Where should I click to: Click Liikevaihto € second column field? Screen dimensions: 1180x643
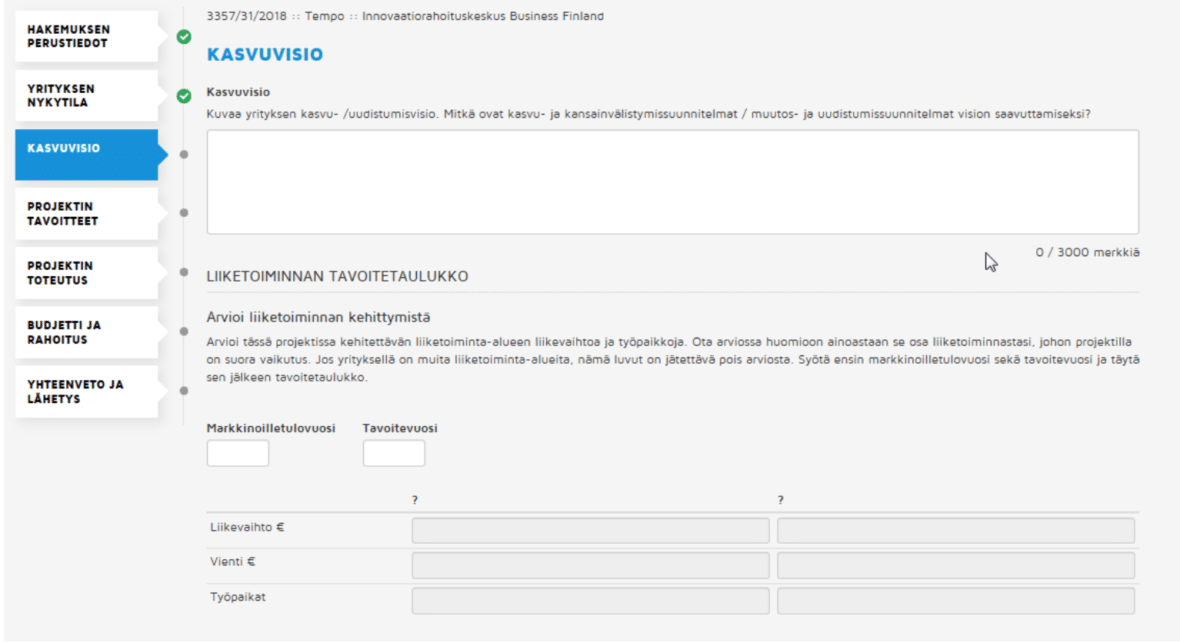[x=956, y=530]
